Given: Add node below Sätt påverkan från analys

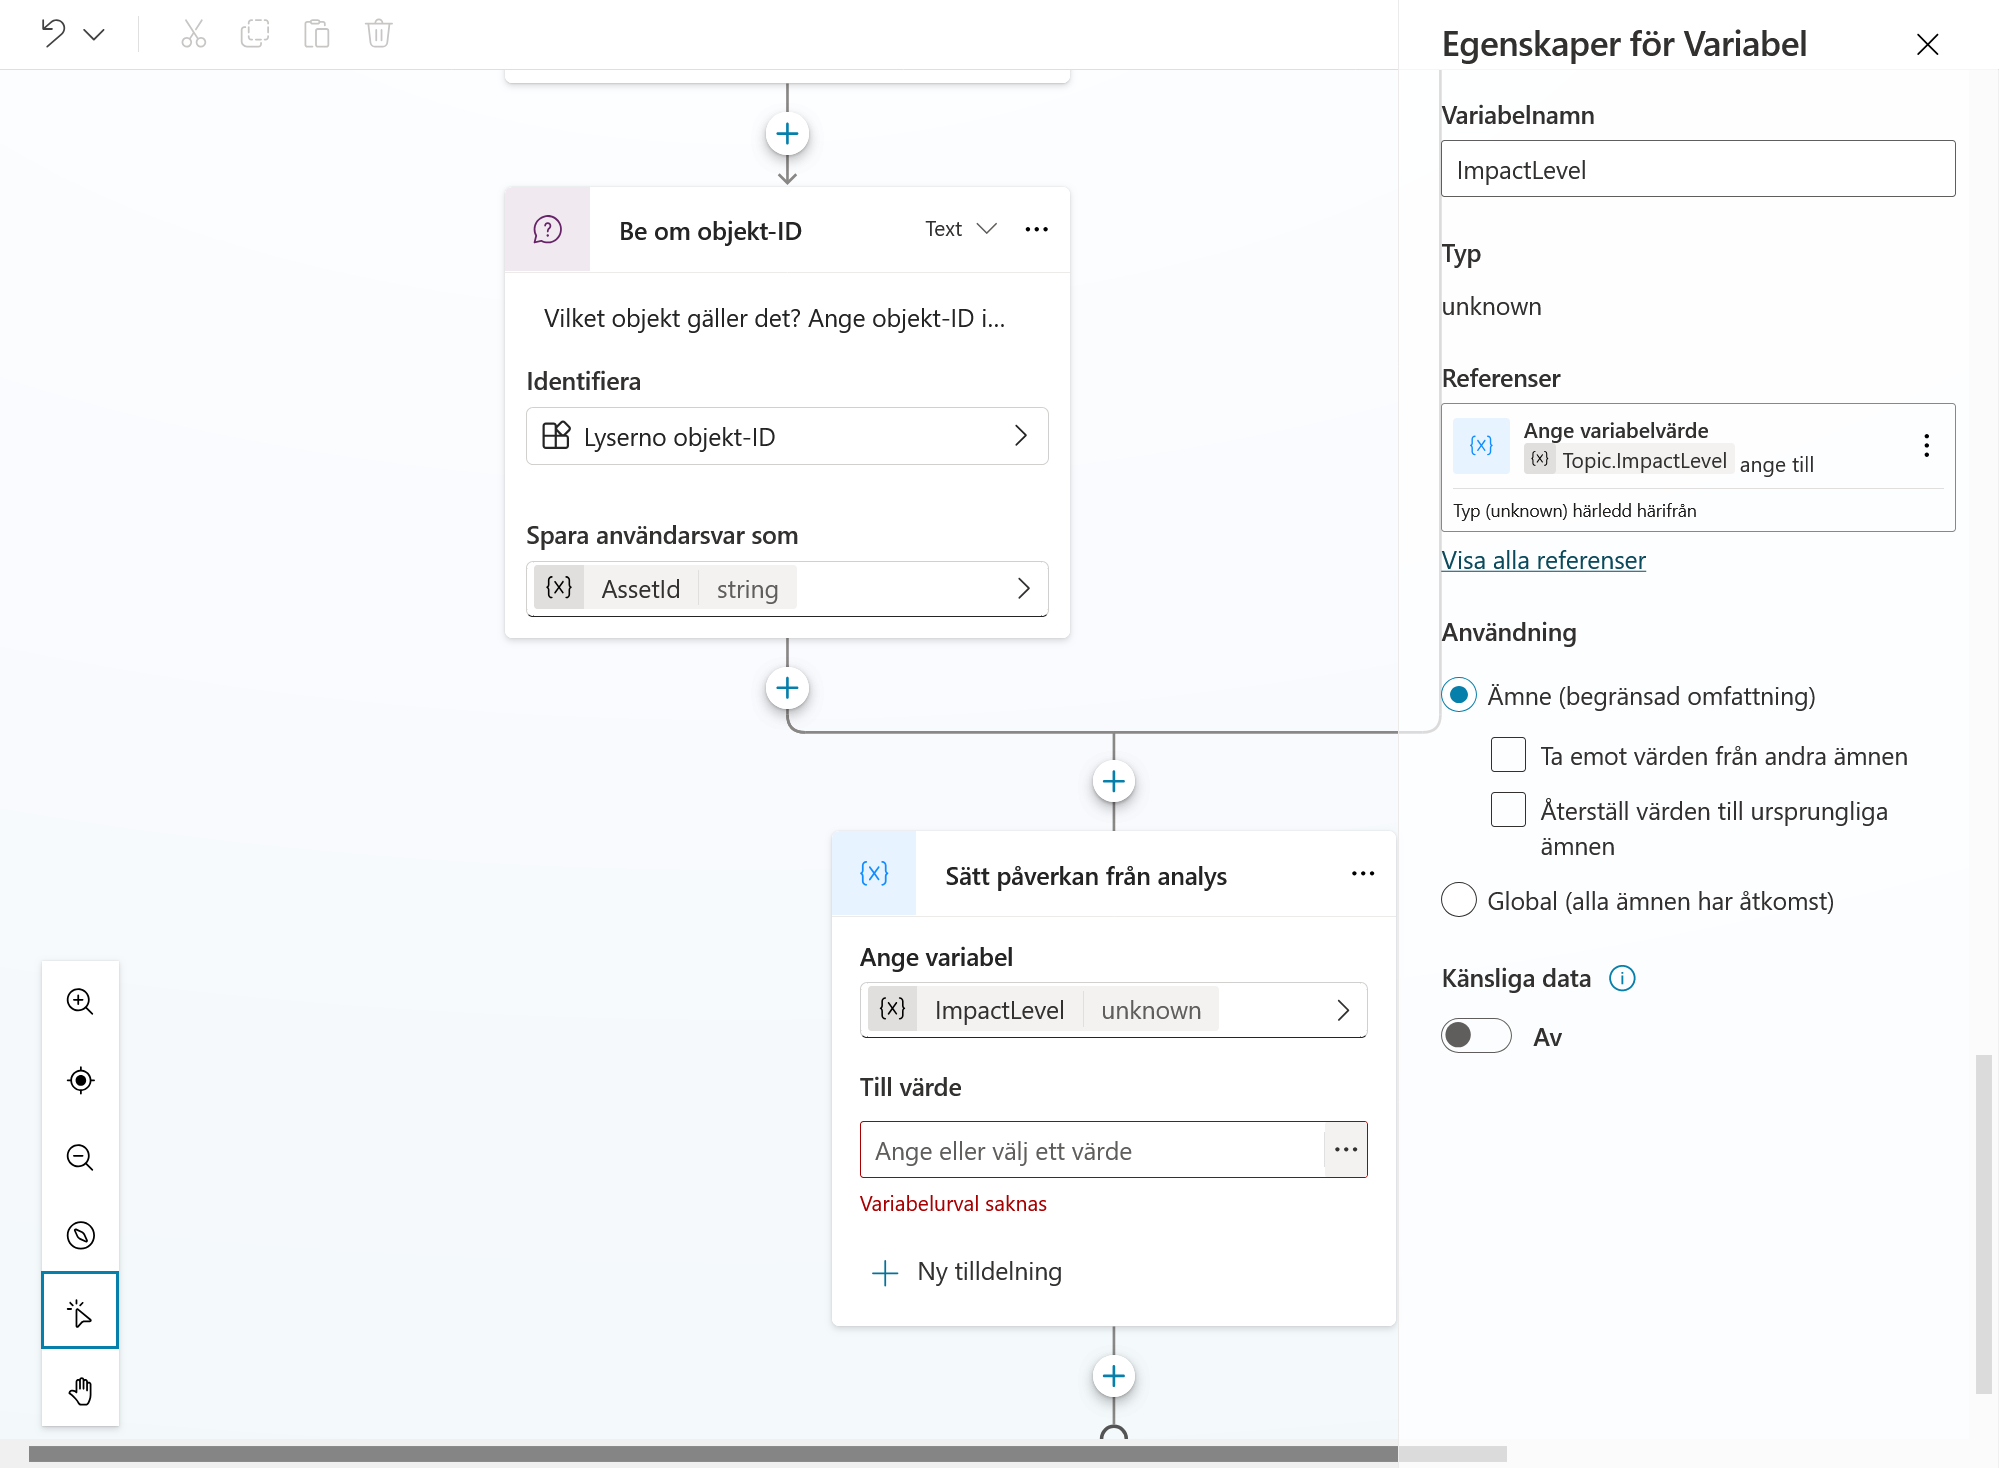Looking at the screenshot, I should (1114, 1376).
